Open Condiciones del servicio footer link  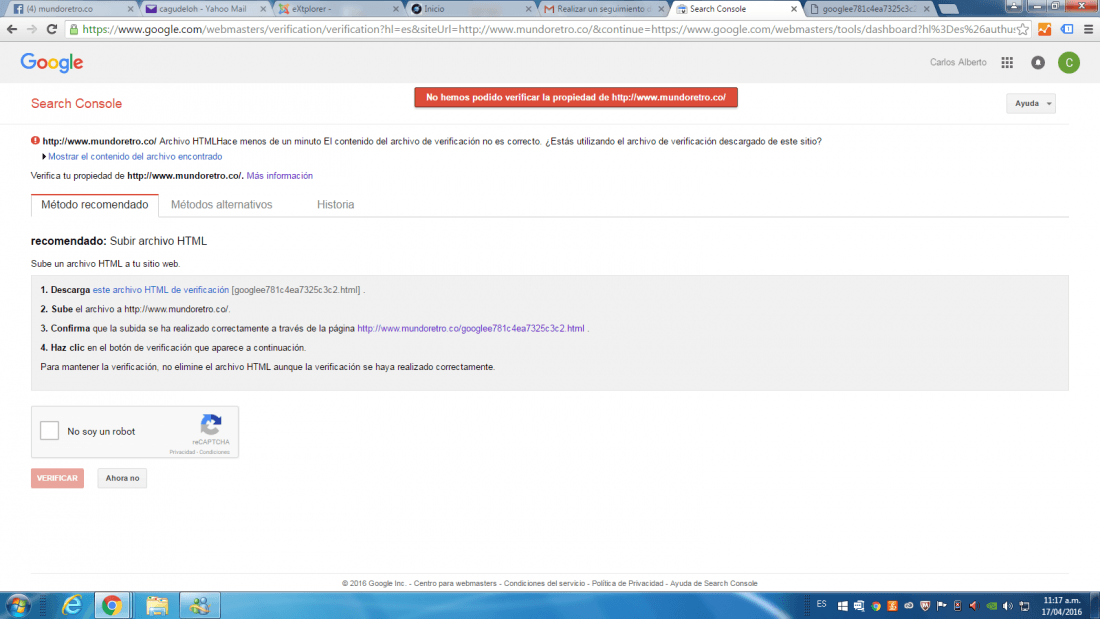pyautogui.click(x=544, y=583)
